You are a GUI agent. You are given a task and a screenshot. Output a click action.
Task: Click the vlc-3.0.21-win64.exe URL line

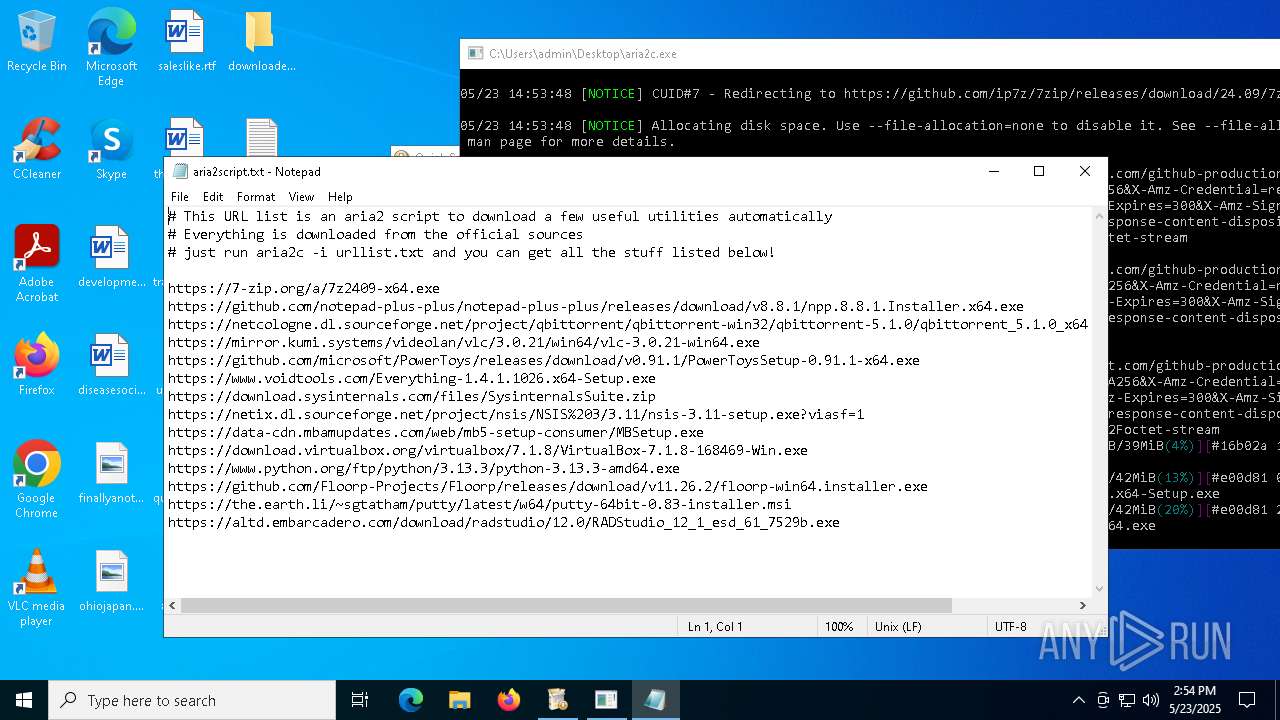[464, 342]
